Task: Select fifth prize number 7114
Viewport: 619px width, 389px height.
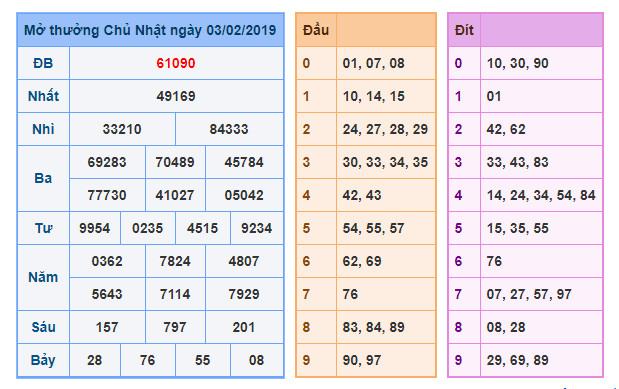Action: click(175, 294)
